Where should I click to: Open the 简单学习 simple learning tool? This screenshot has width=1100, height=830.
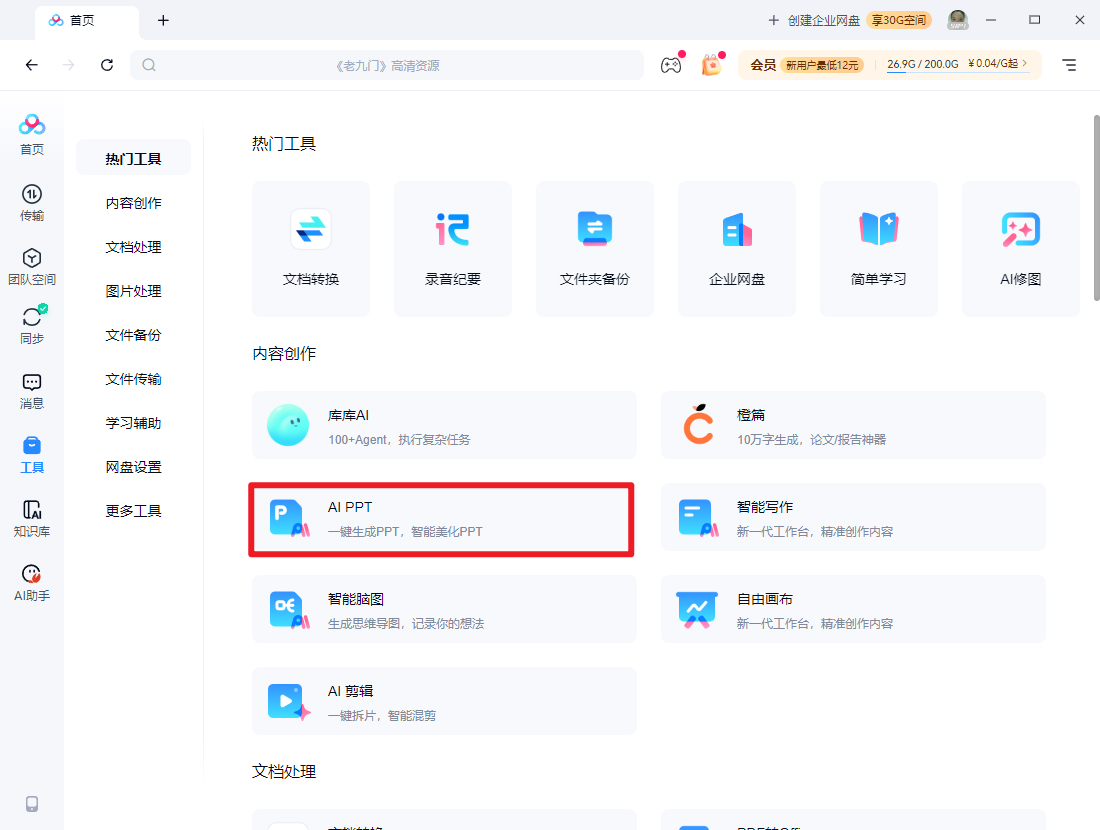[x=878, y=248]
